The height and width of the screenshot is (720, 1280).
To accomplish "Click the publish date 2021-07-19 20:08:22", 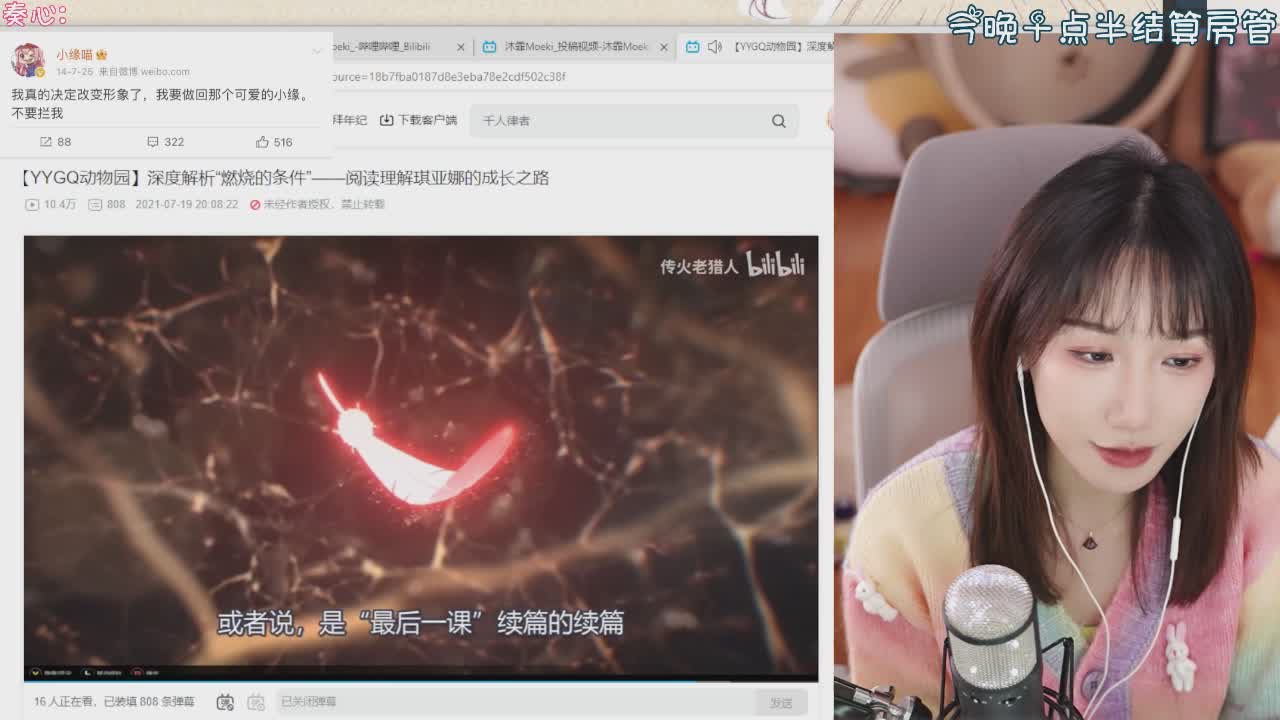I will pyautogui.click(x=186, y=204).
